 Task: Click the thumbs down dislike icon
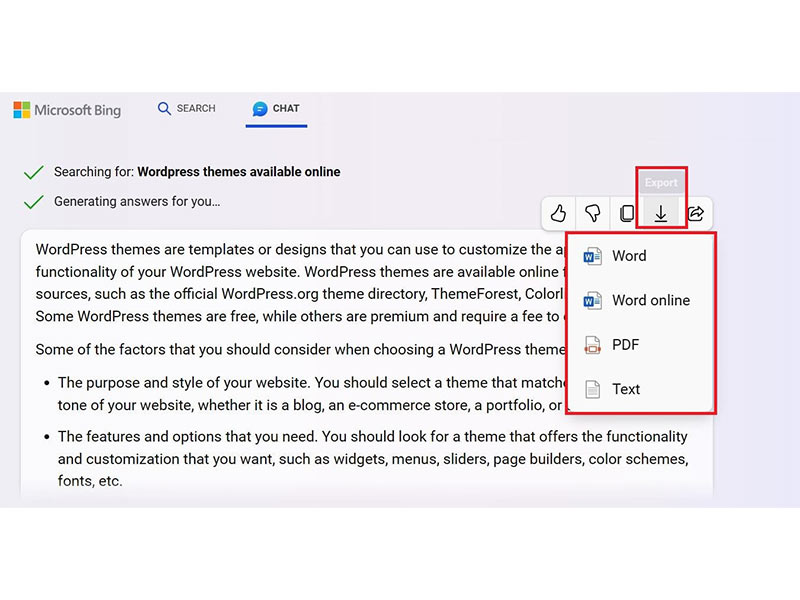pyautogui.click(x=592, y=213)
